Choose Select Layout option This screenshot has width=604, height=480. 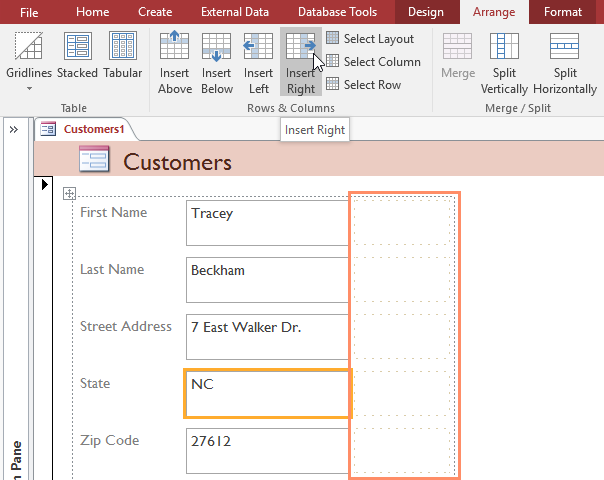coord(370,39)
